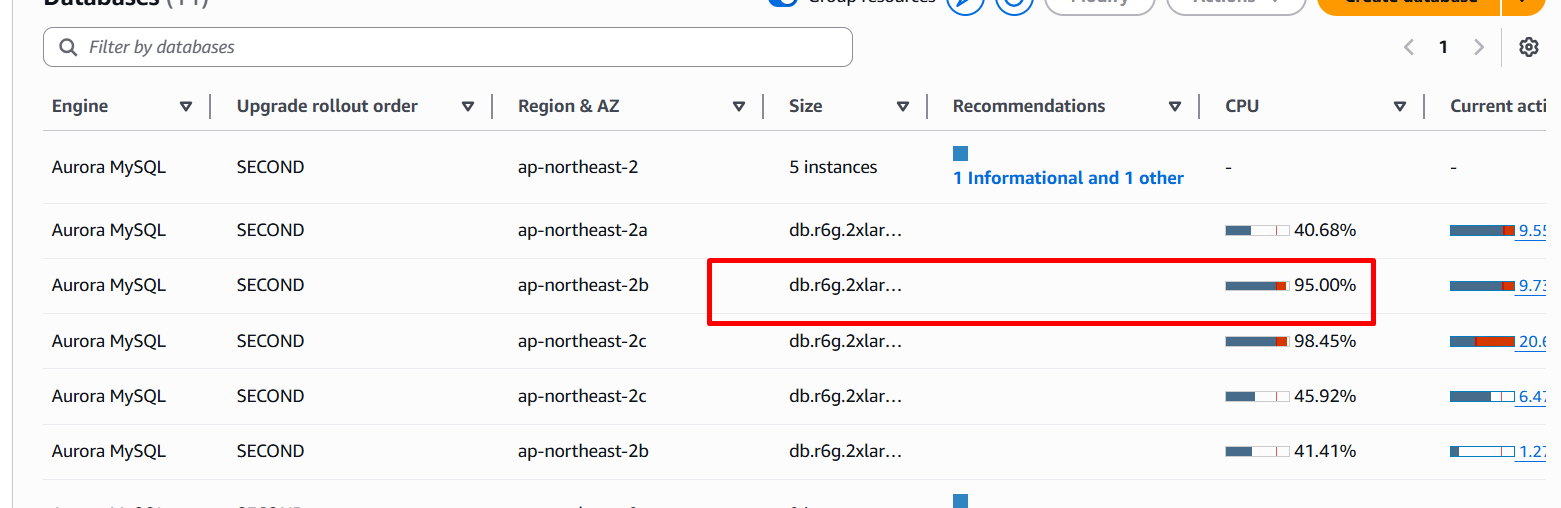Viewport: 1561px width, 508px height.
Task: Click the CPU usage bar next to 41.41%
Action: [1257, 451]
